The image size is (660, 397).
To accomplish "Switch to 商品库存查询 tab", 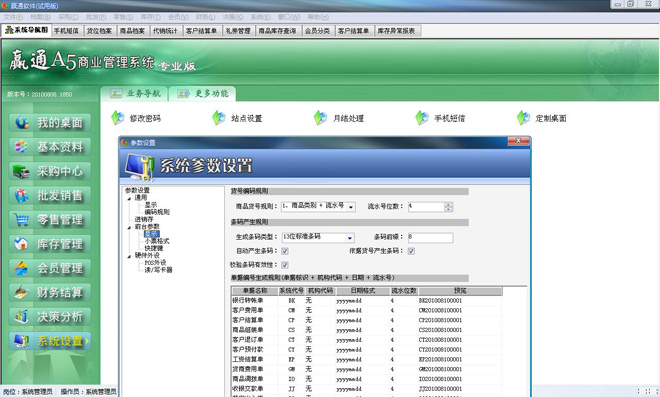I will click(277, 31).
